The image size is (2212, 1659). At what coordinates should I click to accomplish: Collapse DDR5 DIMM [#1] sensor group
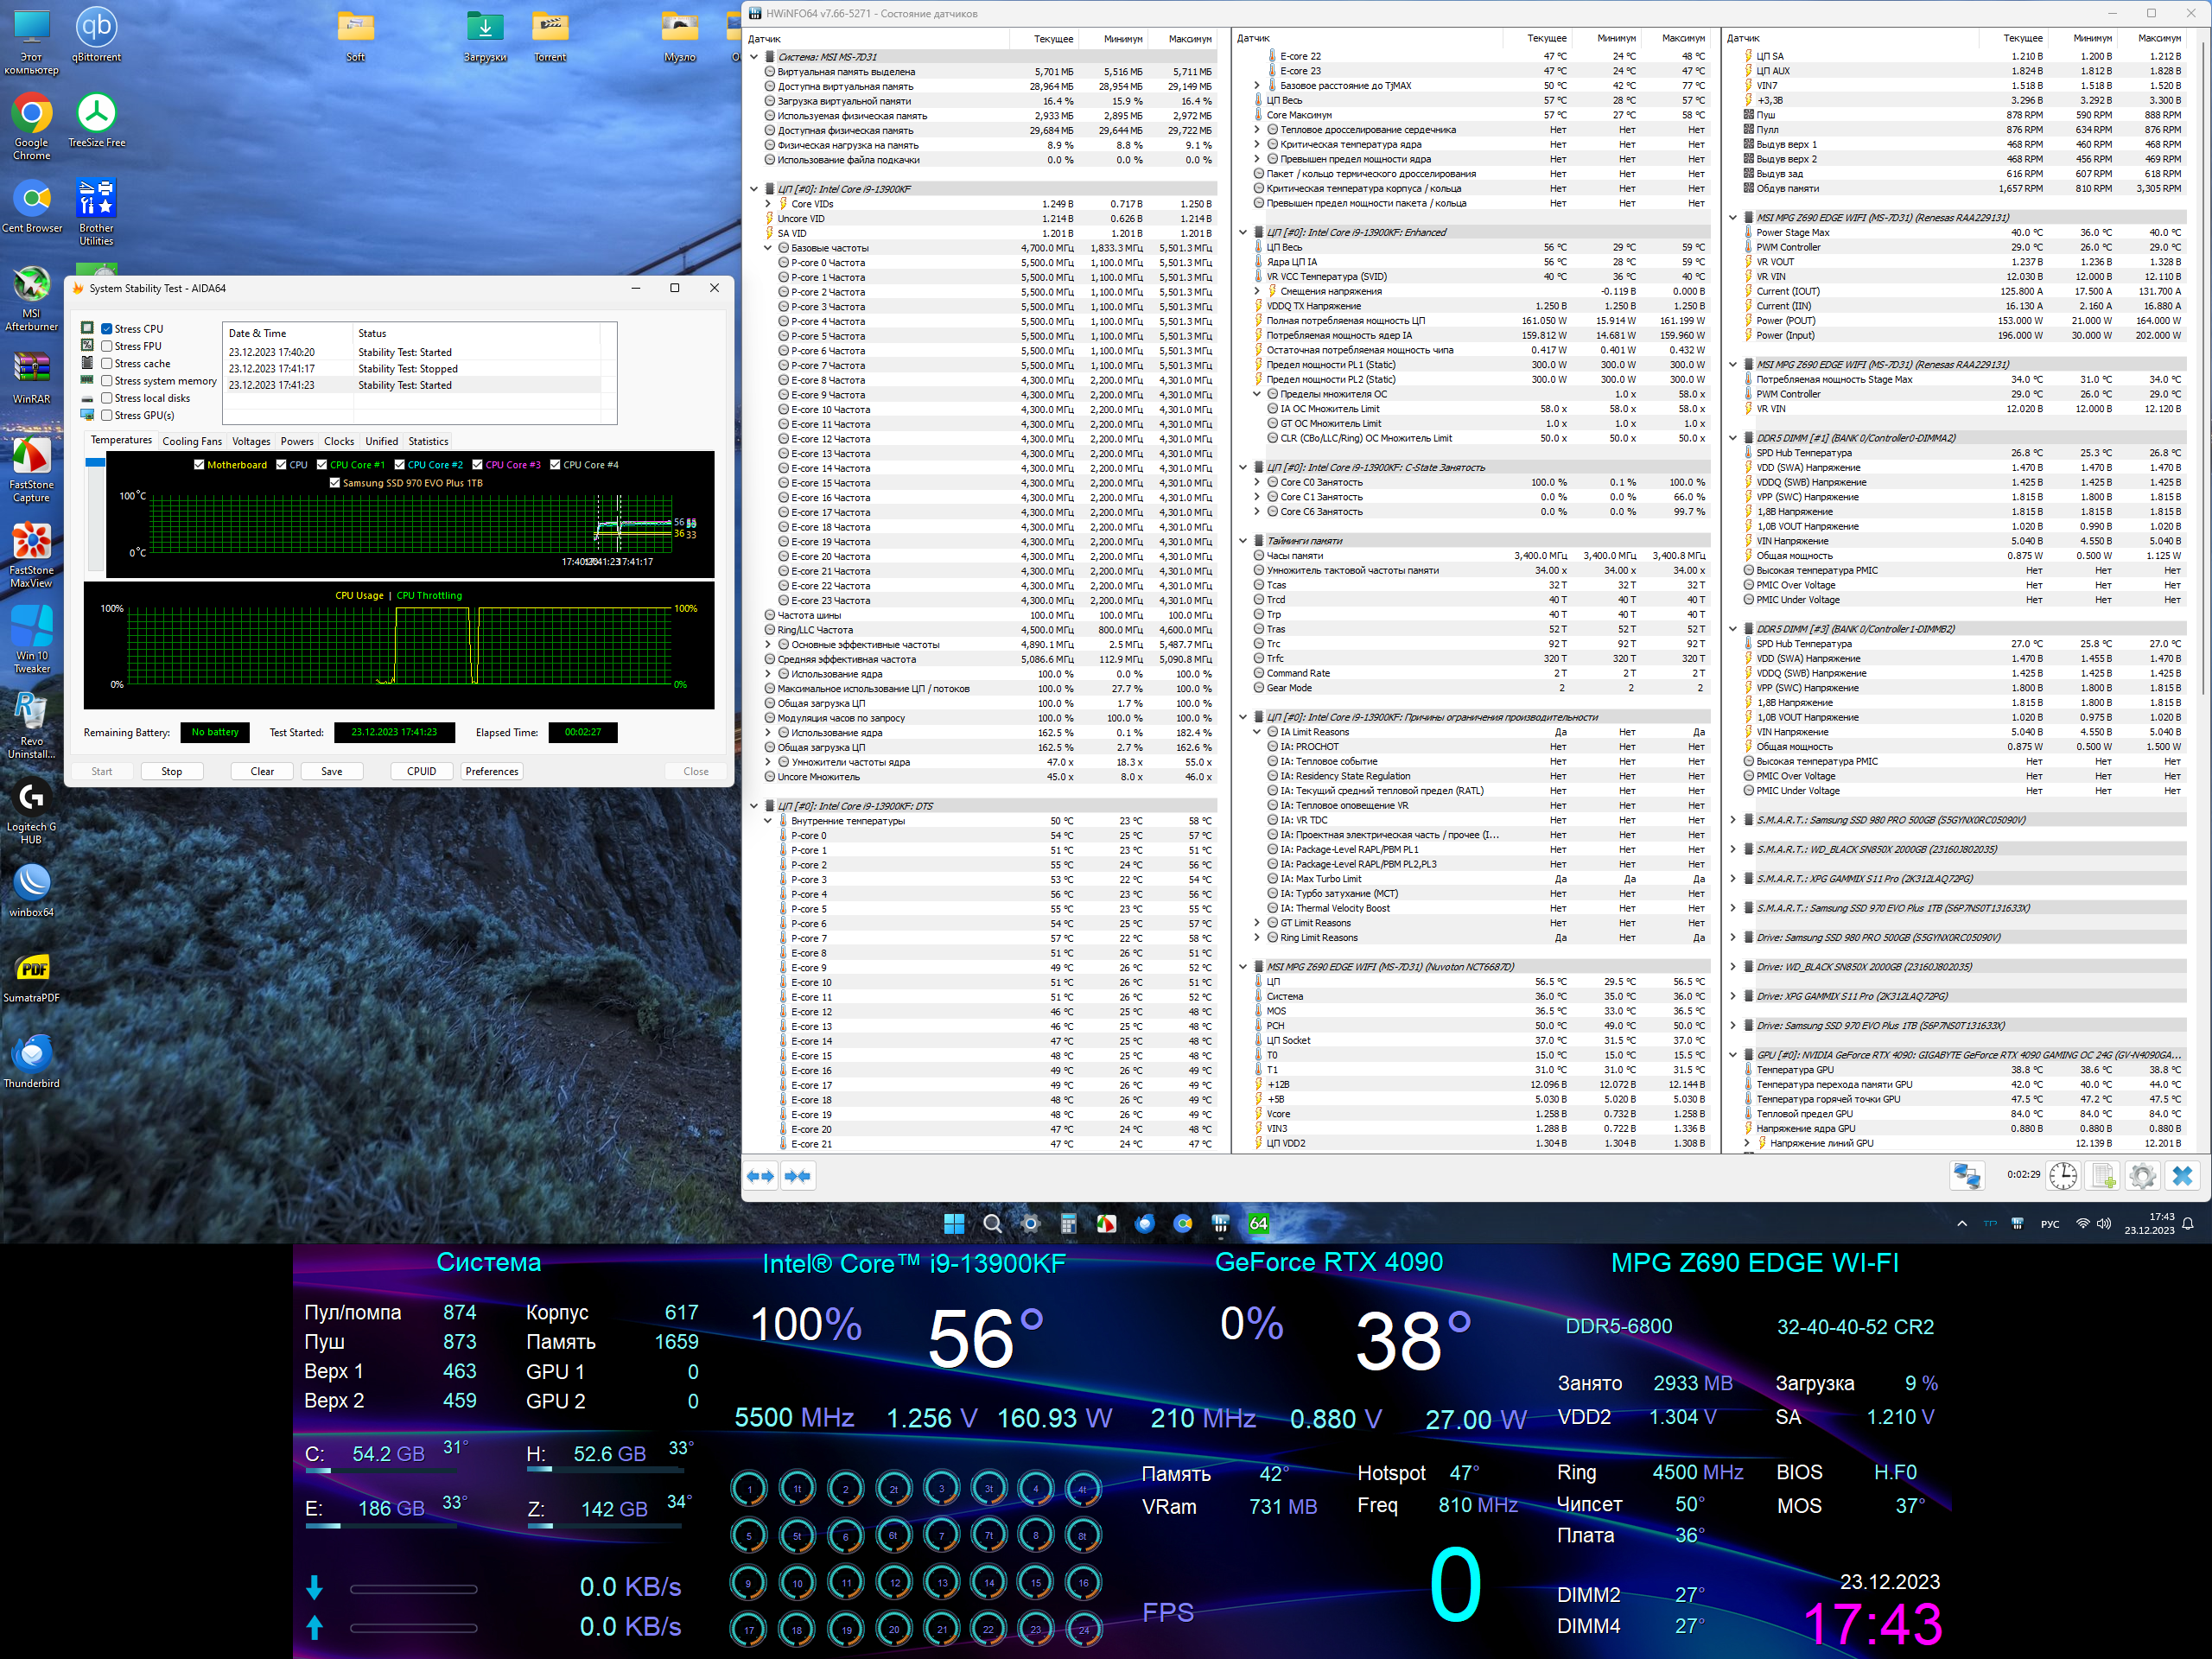1733,438
